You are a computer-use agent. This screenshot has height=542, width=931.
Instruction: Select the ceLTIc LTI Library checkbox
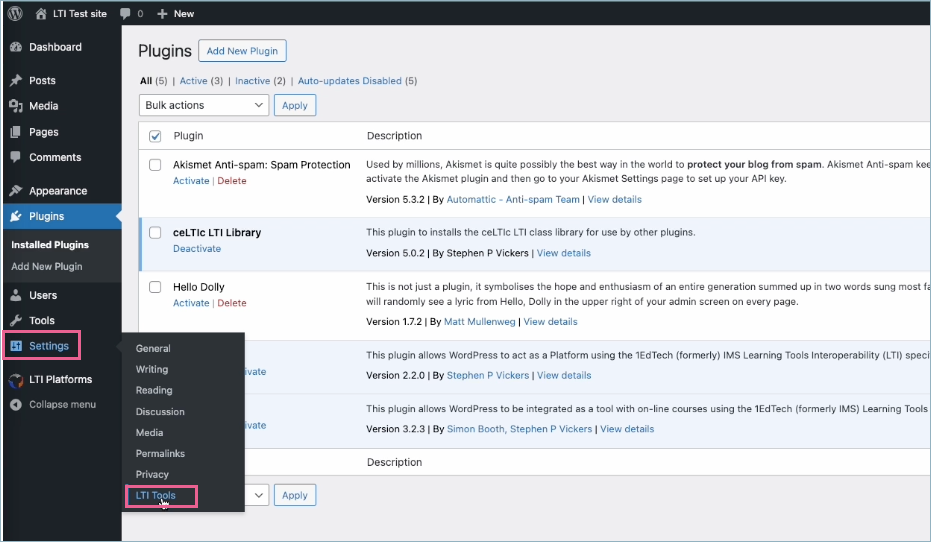coord(155,233)
